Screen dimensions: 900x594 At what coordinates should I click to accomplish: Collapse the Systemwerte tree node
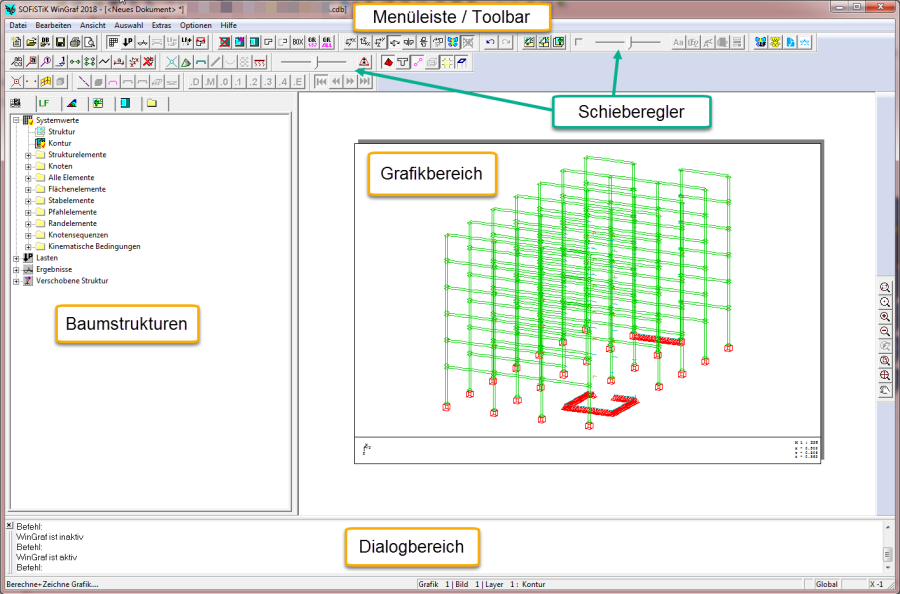[x=16, y=120]
